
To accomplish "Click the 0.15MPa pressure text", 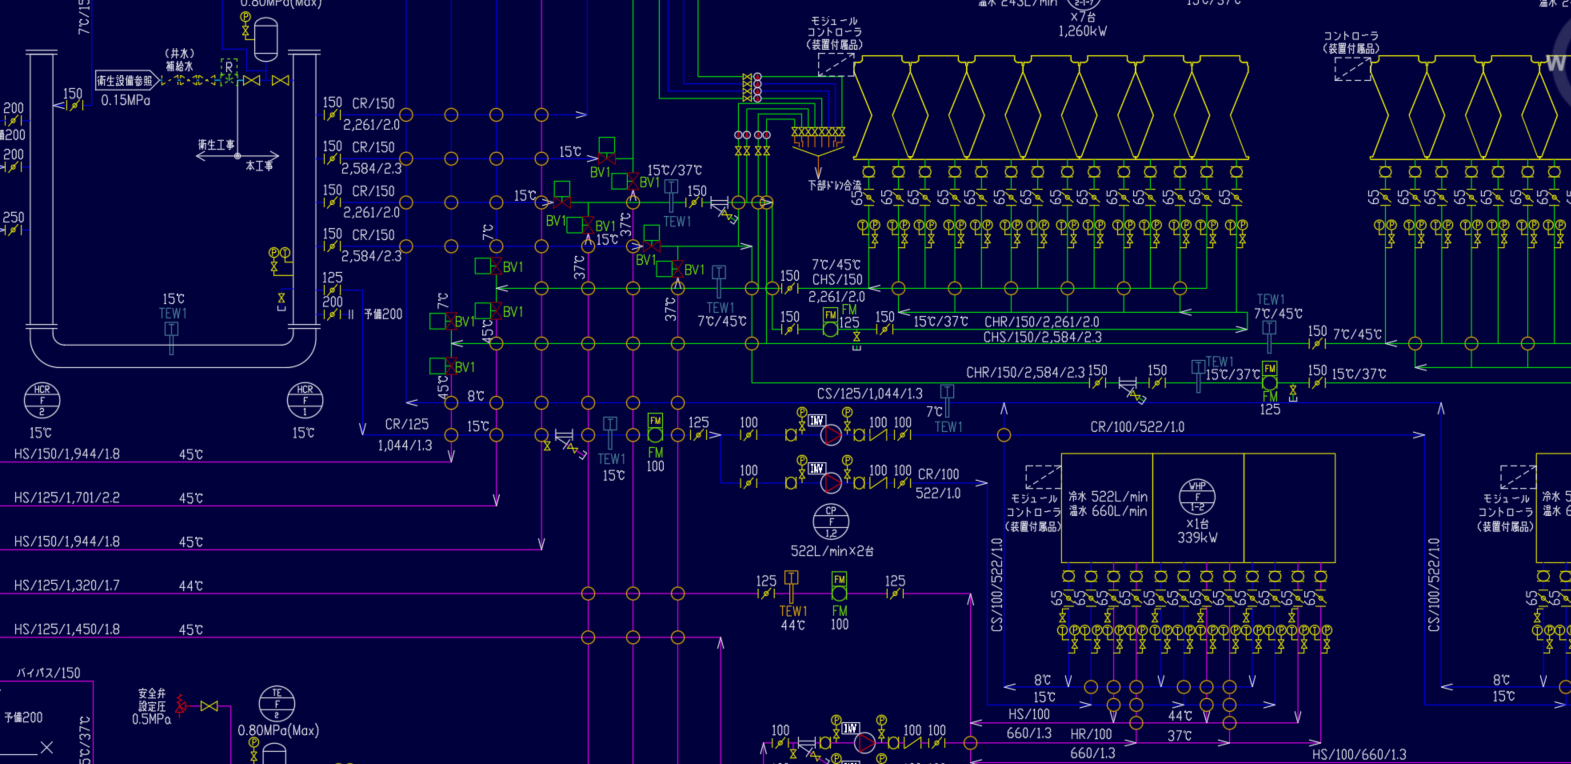I will click(x=126, y=101).
